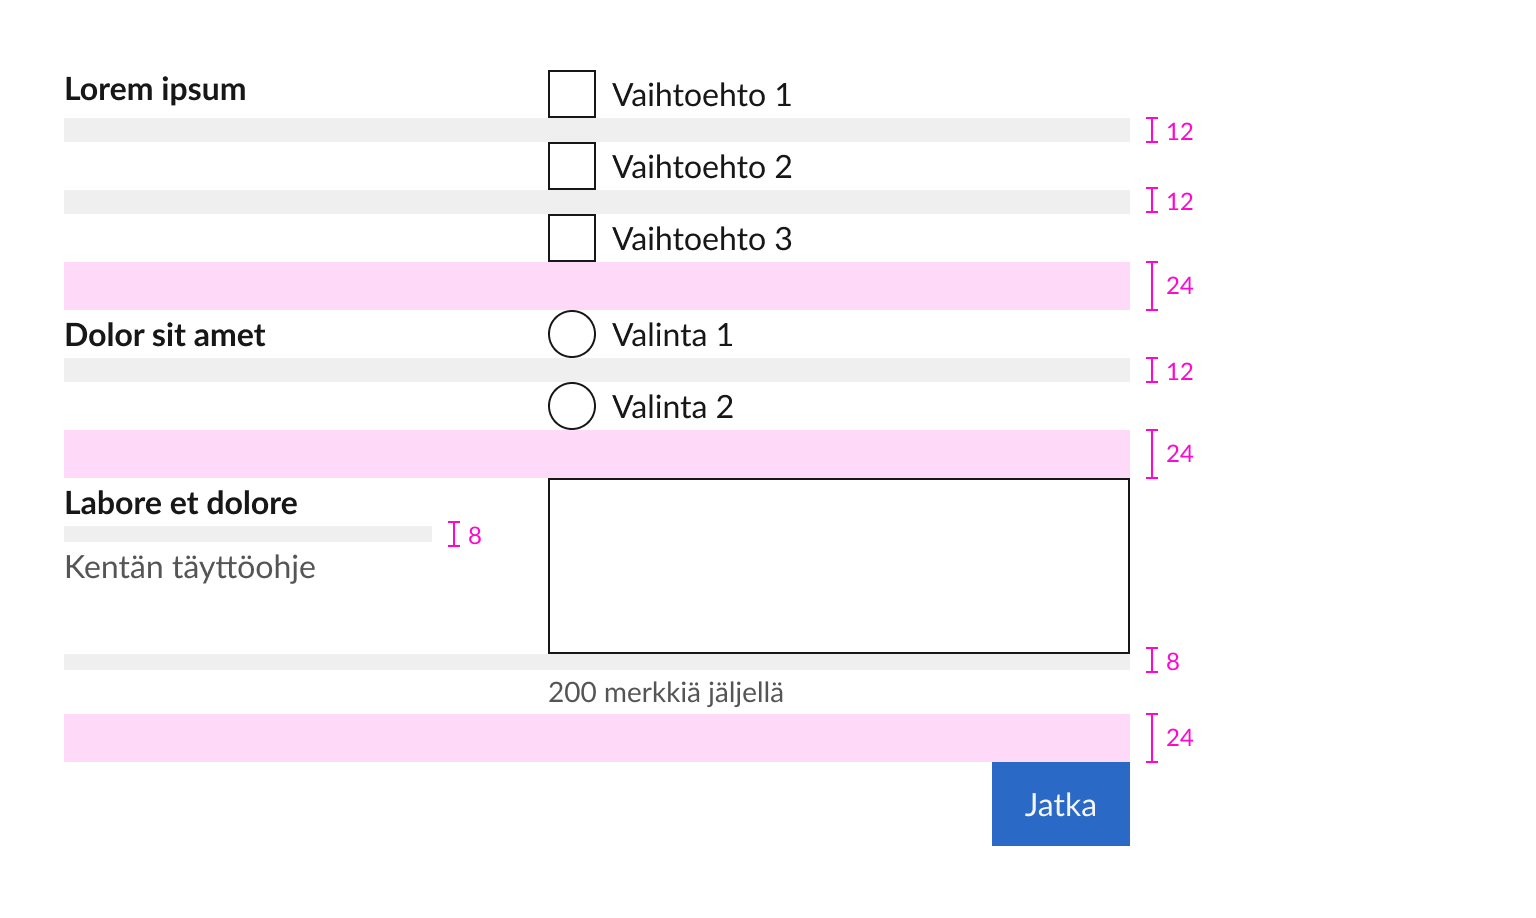
Task: Click the 24 spacing marker below Valinta 2
Action: (1179, 454)
